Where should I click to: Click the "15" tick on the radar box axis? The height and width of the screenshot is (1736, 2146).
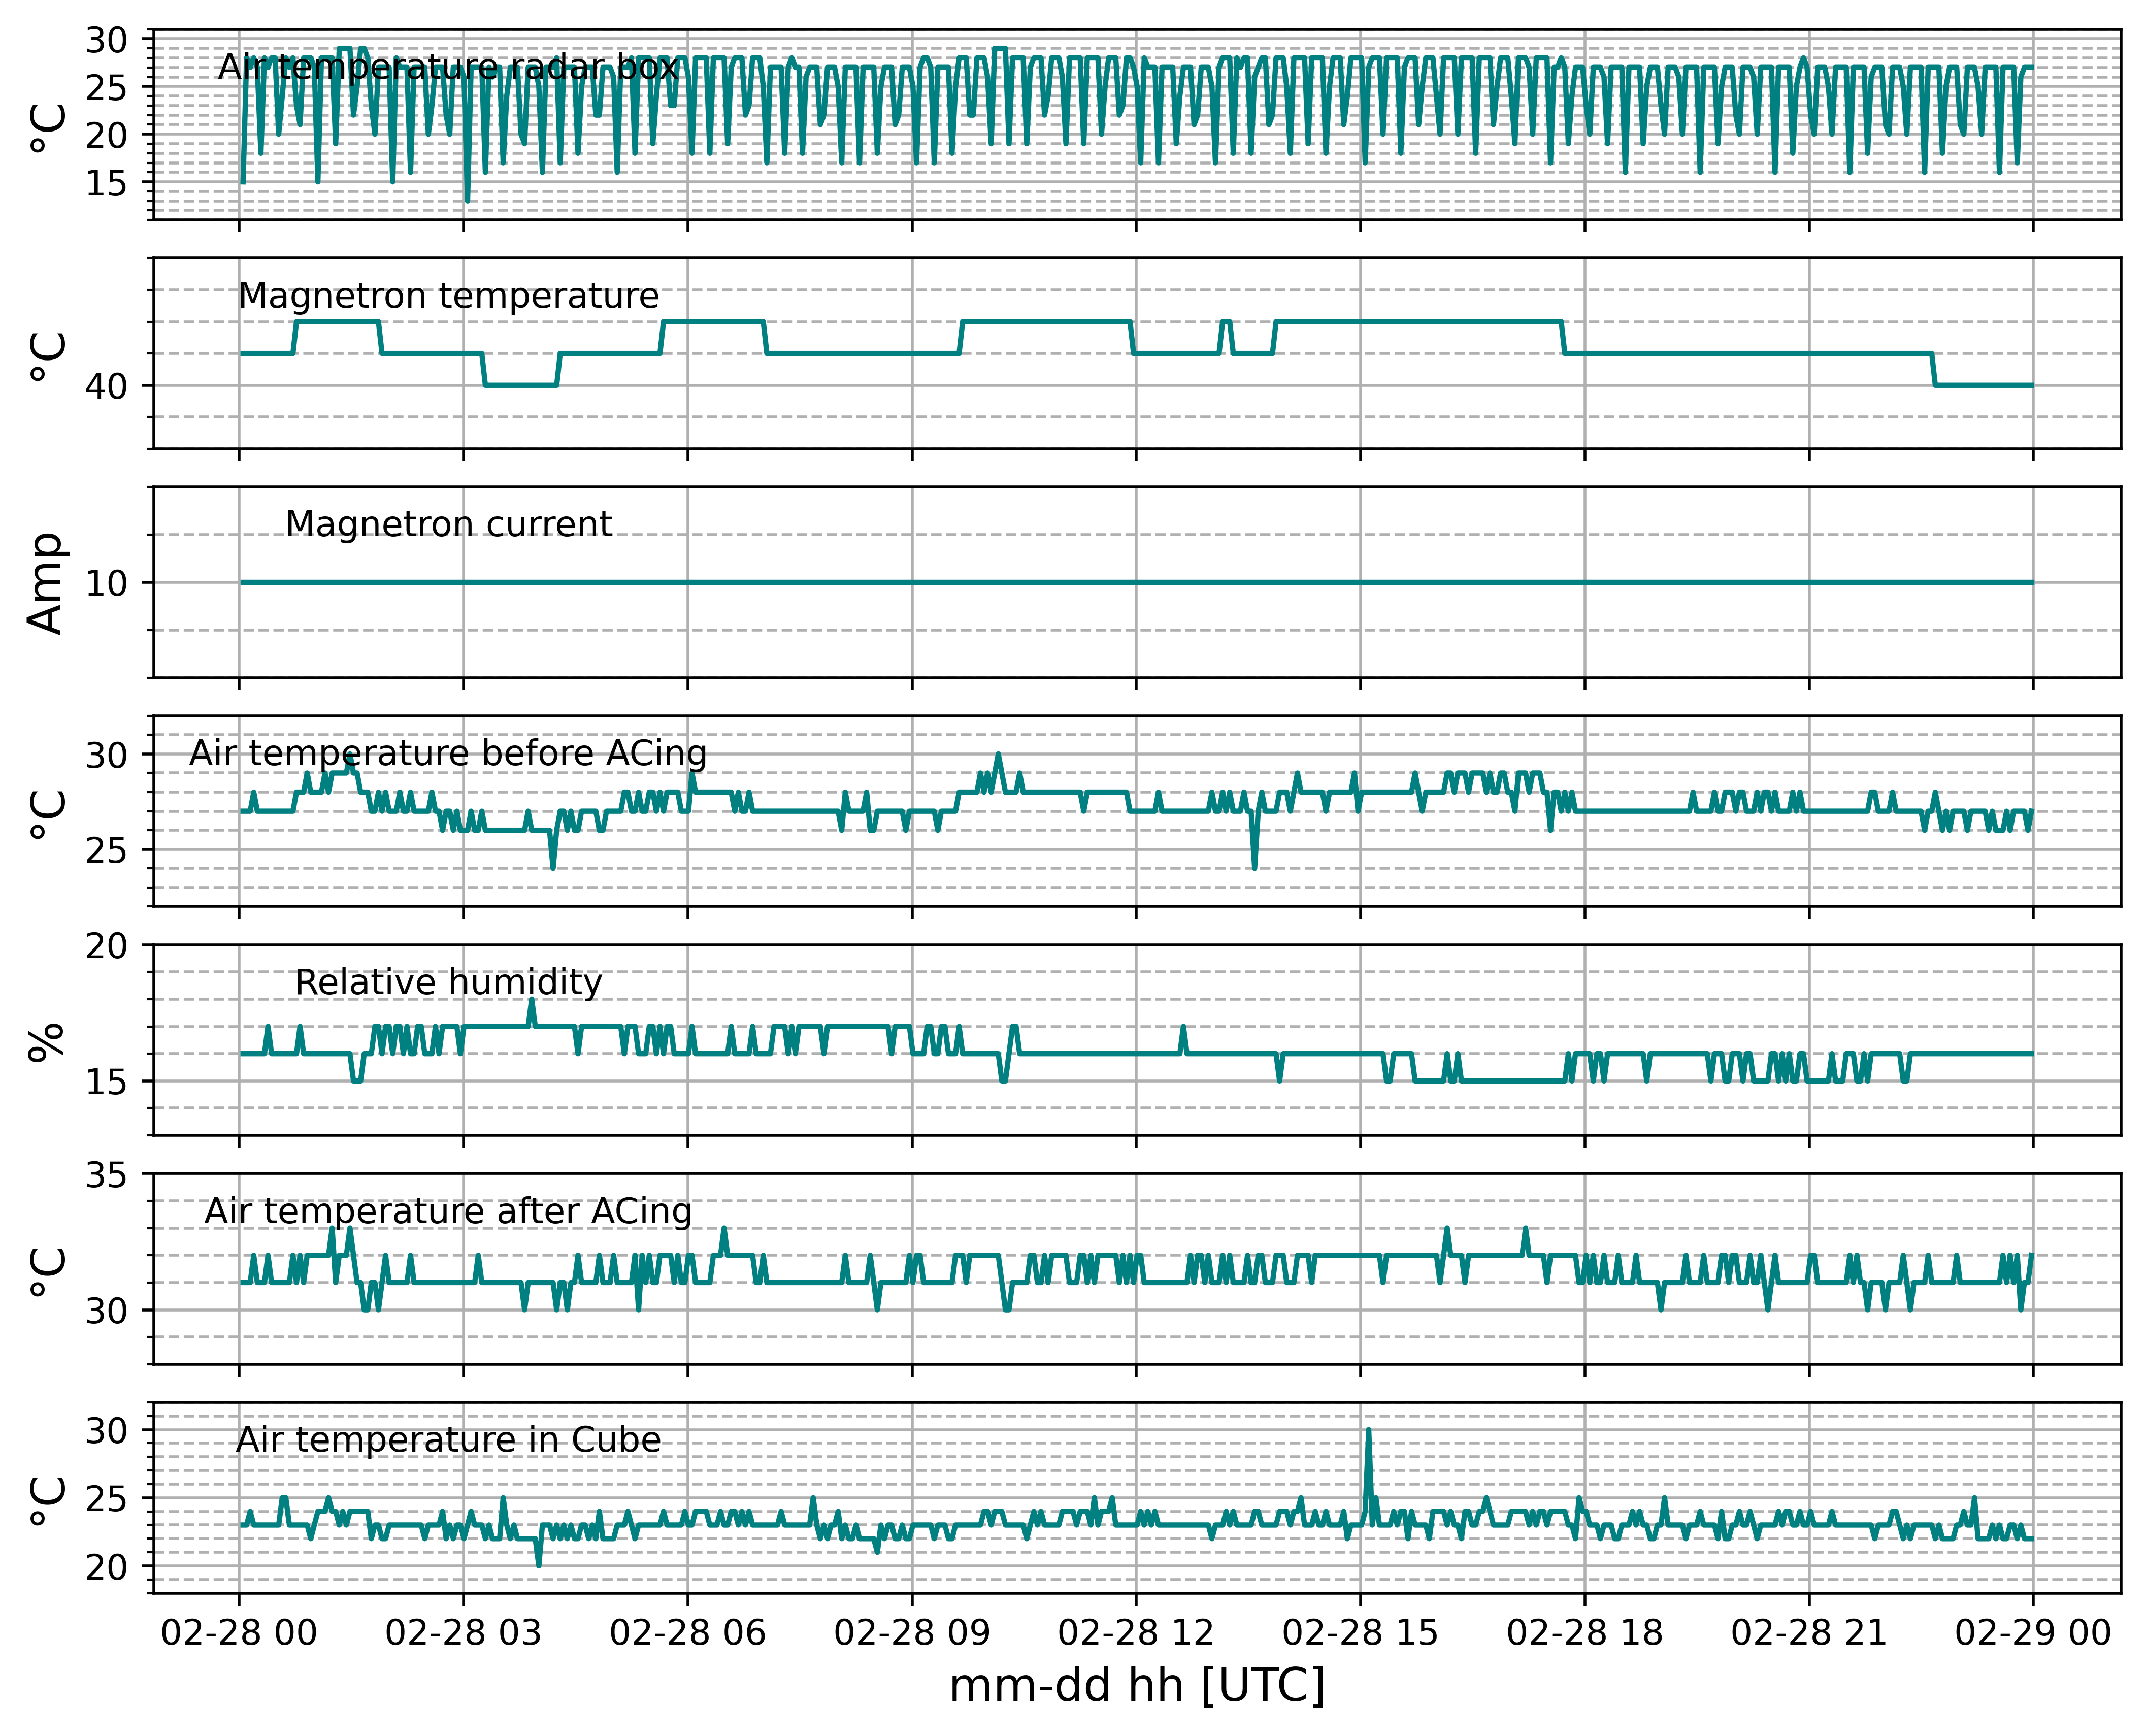[106, 183]
